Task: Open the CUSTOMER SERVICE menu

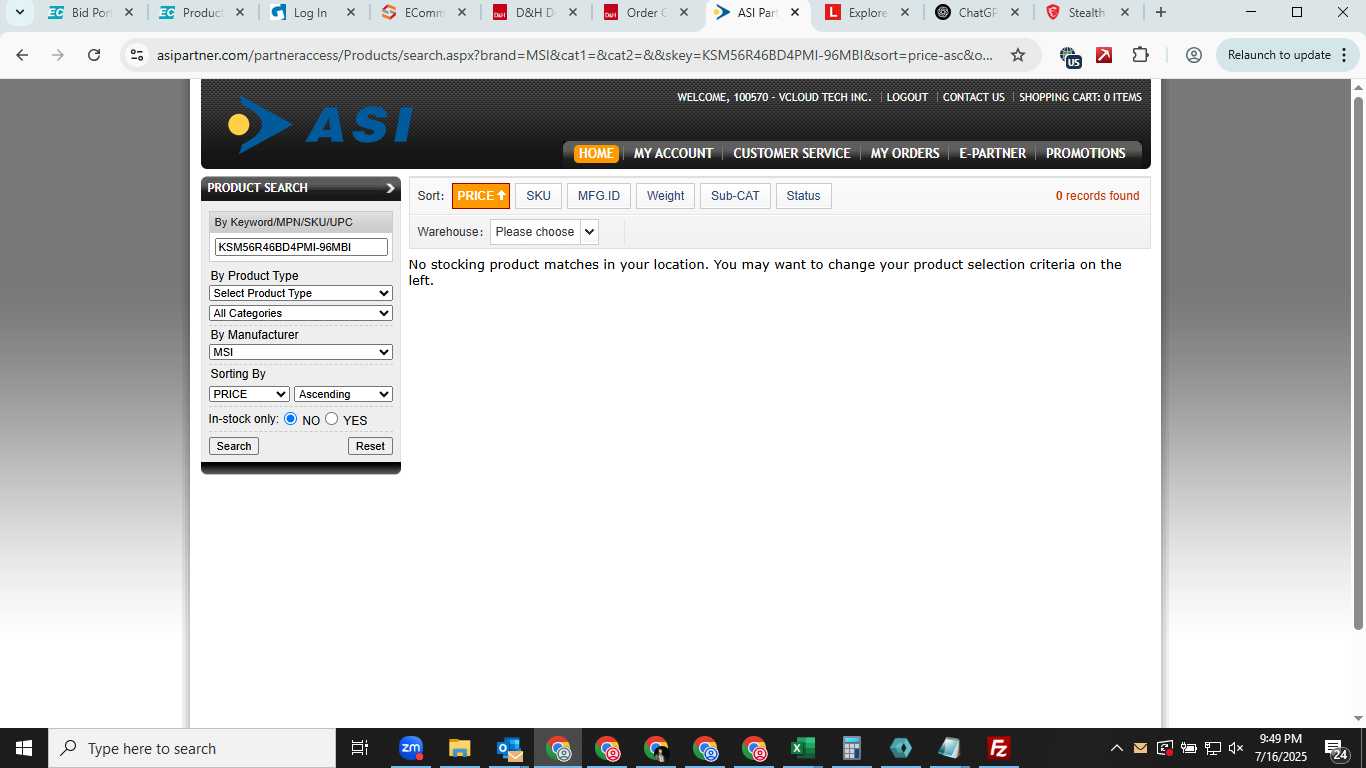Action: point(791,153)
